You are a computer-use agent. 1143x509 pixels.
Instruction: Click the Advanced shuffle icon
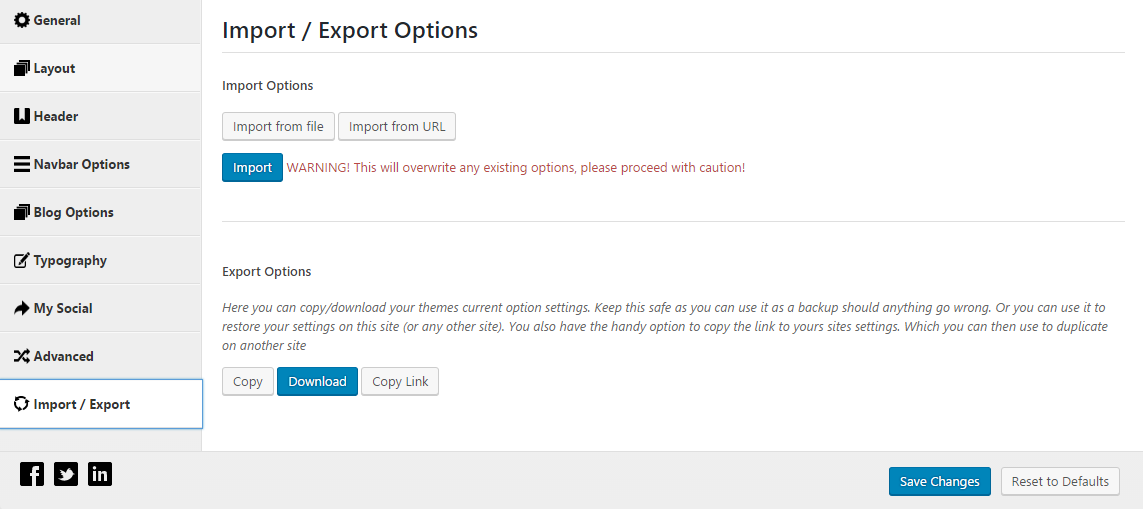(21, 356)
